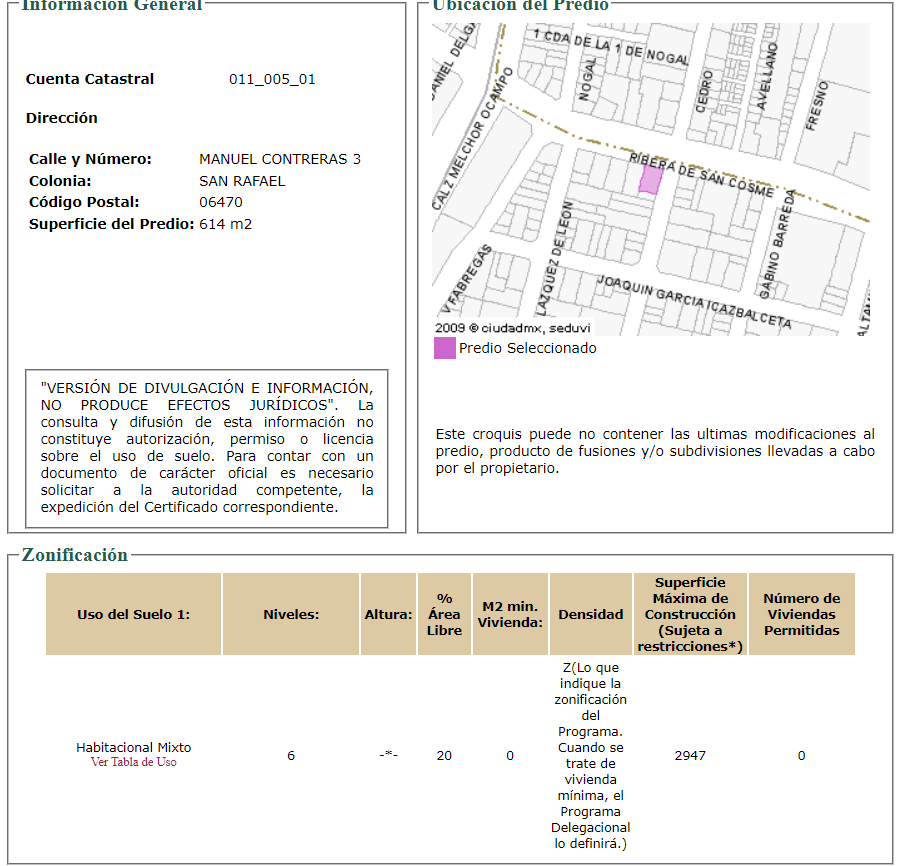Click the Cuenta Catastral label
This screenshot has height=866, width=897.
[90, 79]
